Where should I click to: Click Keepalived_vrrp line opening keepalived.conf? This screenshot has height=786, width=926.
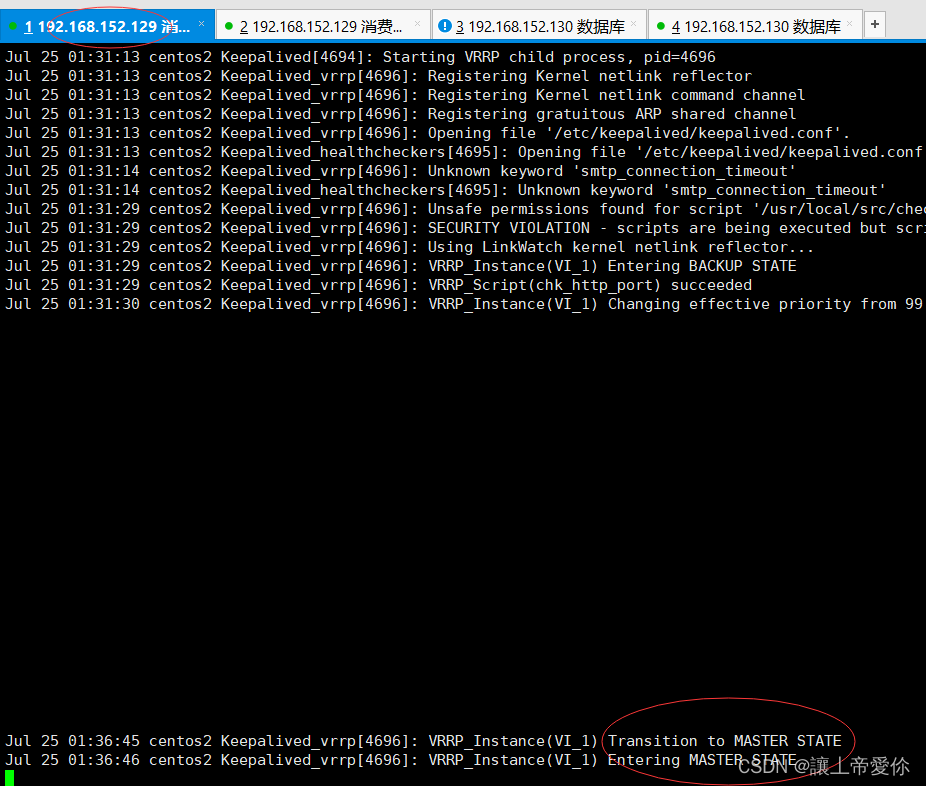(x=428, y=133)
